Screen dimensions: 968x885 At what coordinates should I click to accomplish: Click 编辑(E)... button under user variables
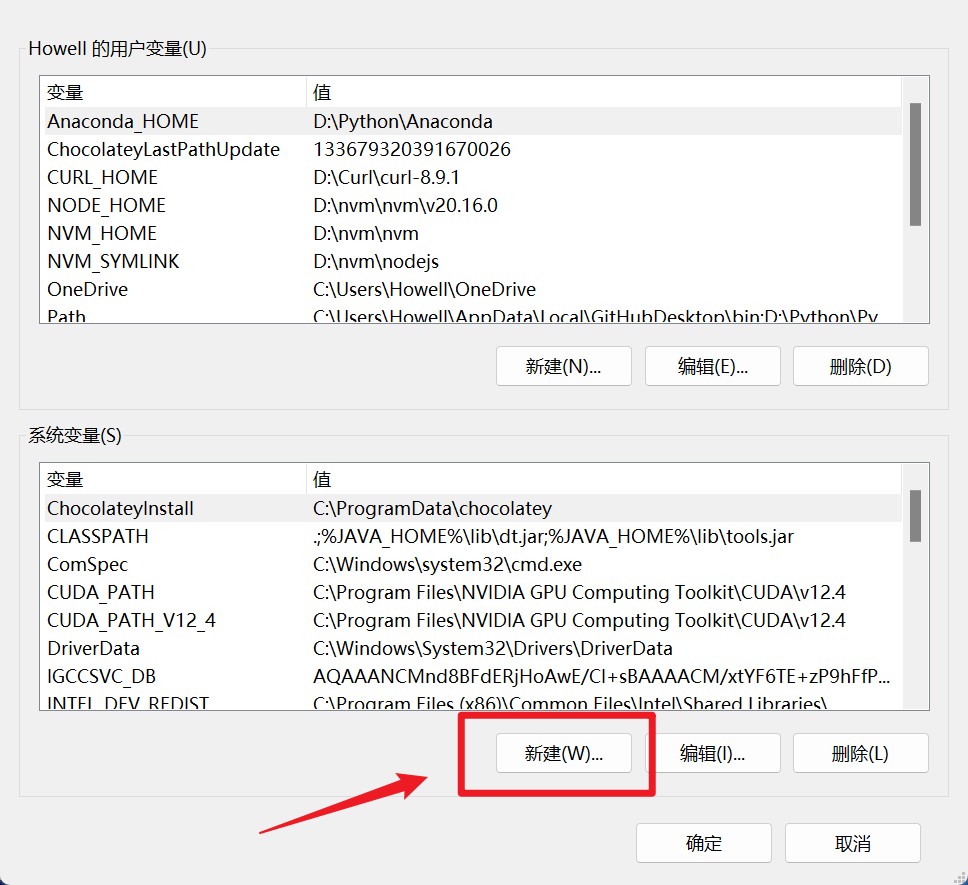[712, 366]
